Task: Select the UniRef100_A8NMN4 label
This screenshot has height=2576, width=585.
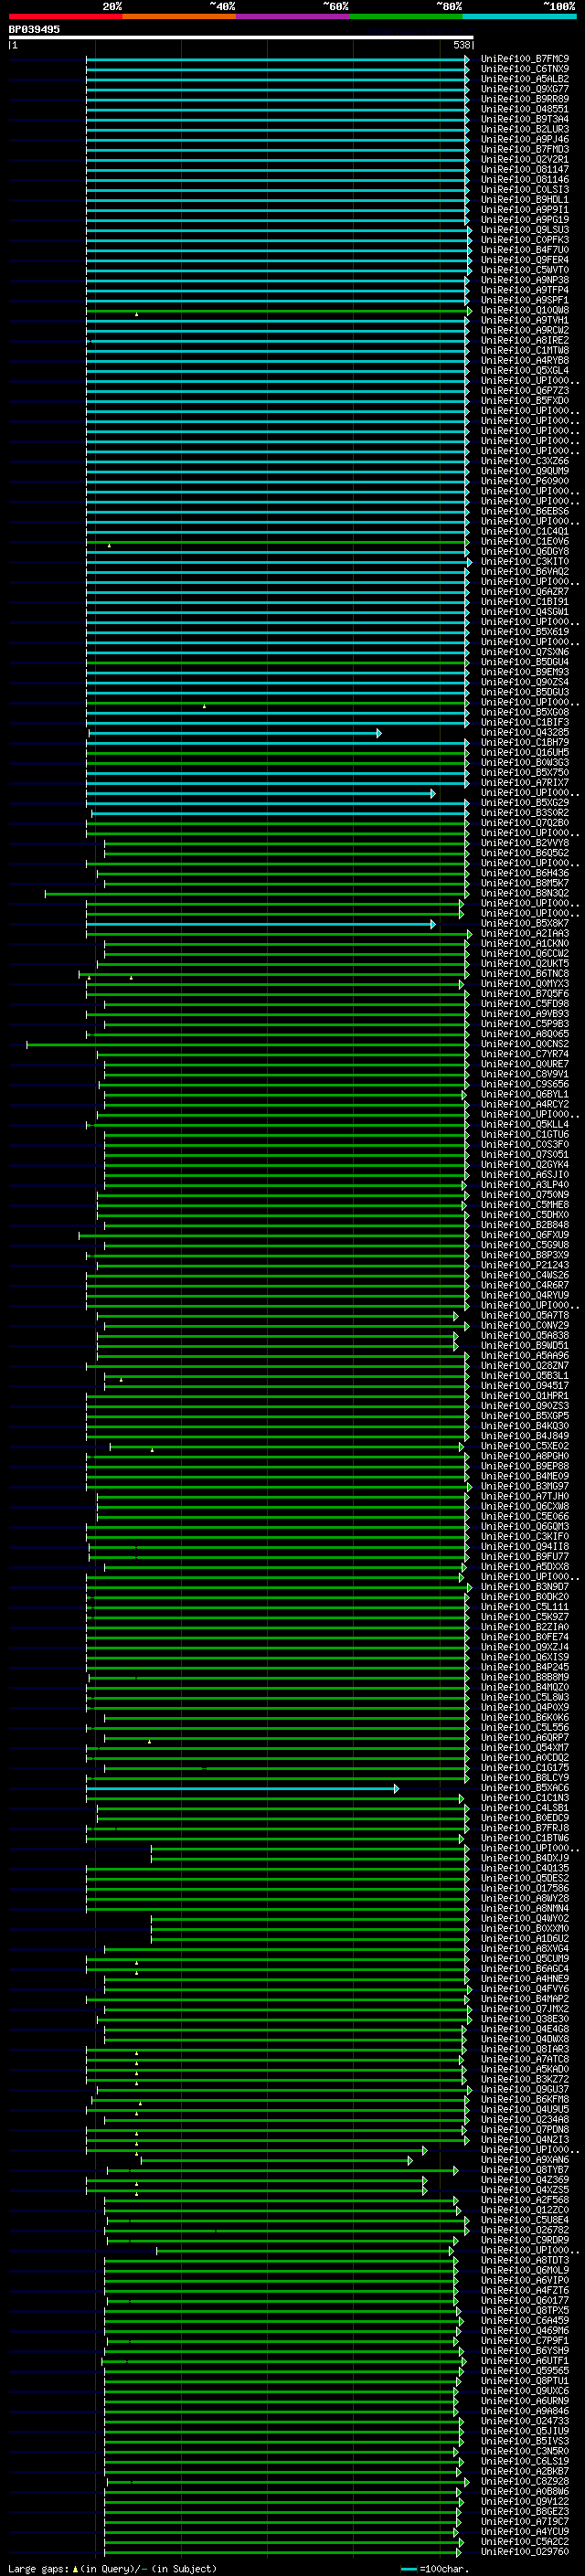Action: pos(525,1908)
